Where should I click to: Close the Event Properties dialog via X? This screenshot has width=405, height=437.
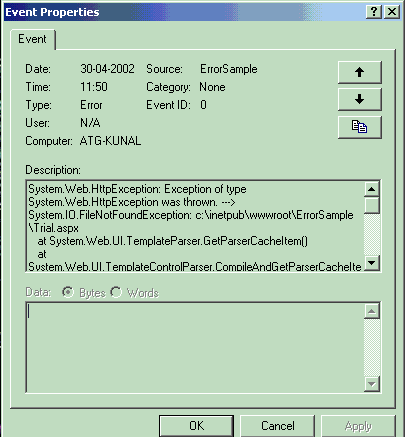pyautogui.click(x=392, y=12)
